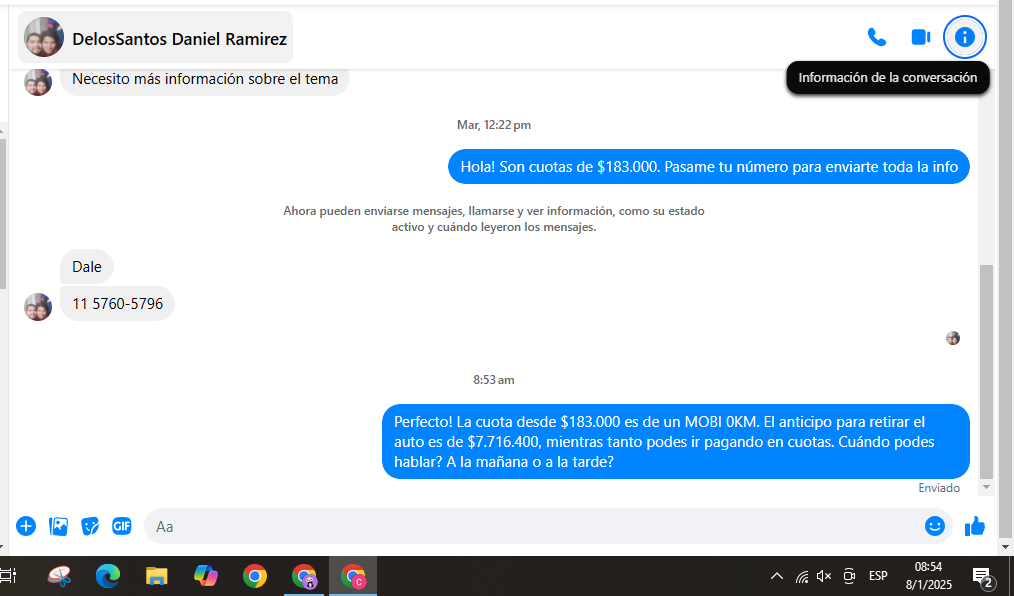The image size is (1014, 596).
Task: Select the 'Dale' message bubble
Action: pos(87,267)
